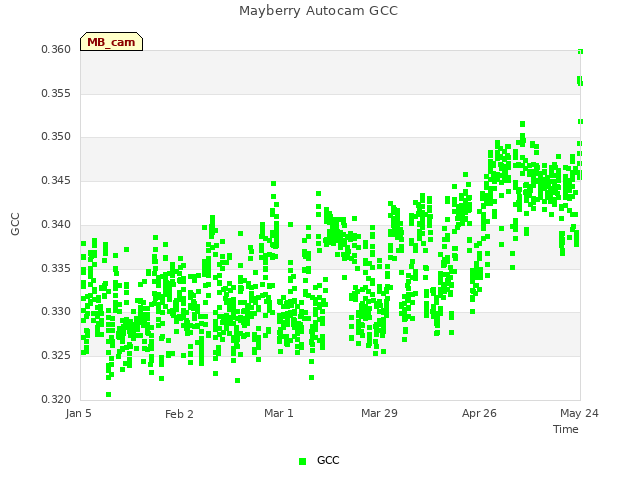
Task: Click the 0.340 y-axis value
Action: click(x=56, y=224)
